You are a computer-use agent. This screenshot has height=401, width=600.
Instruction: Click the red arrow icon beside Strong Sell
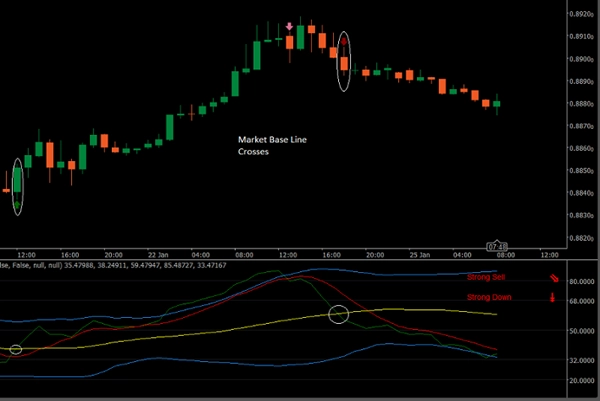549,281
